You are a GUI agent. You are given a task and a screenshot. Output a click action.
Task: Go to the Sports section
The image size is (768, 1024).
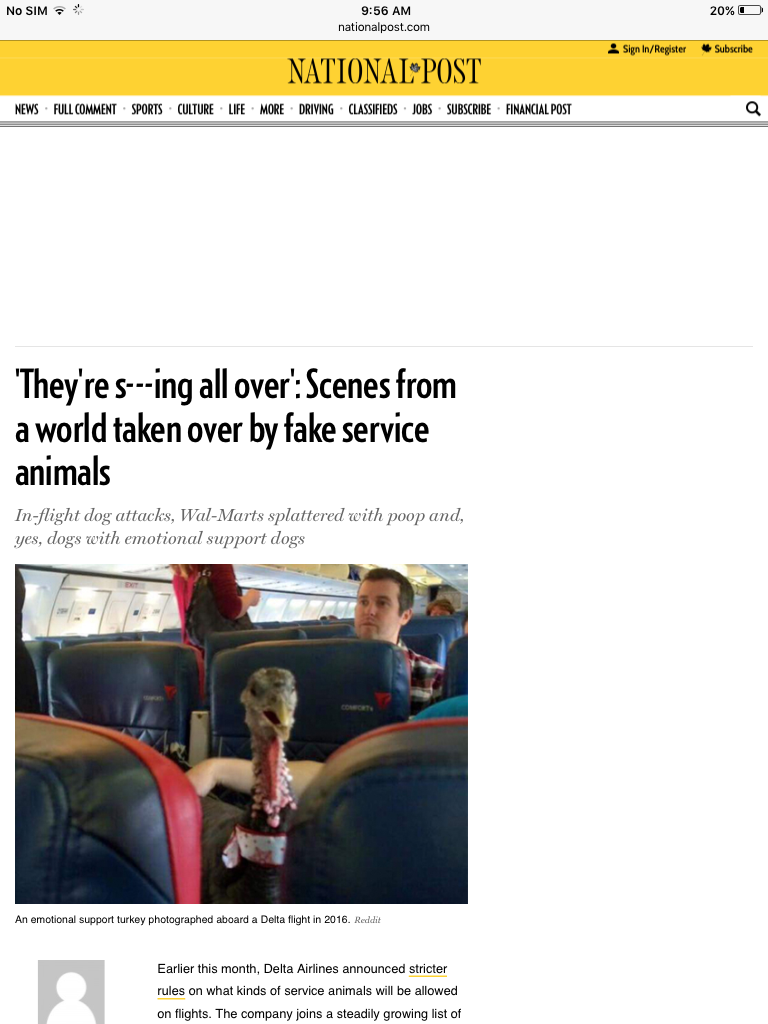pyautogui.click(x=147, y=109)
